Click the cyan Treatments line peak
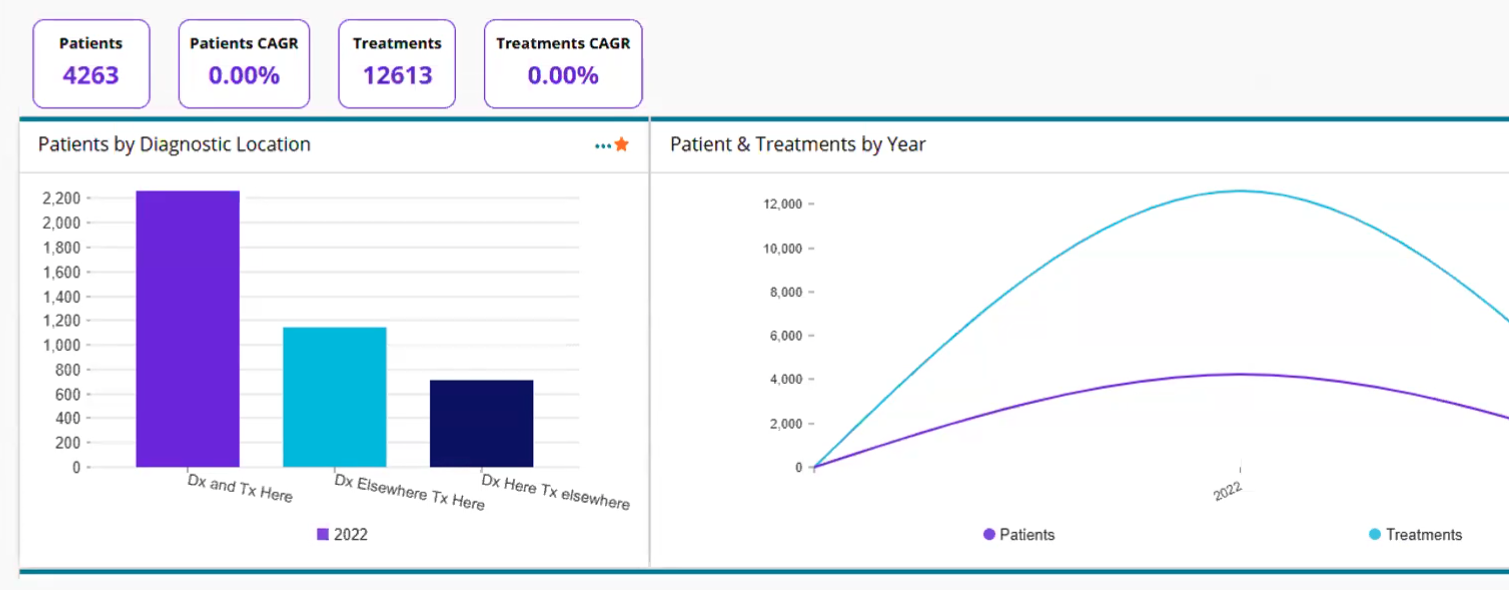The image size is (1509, 590). 1241,191
